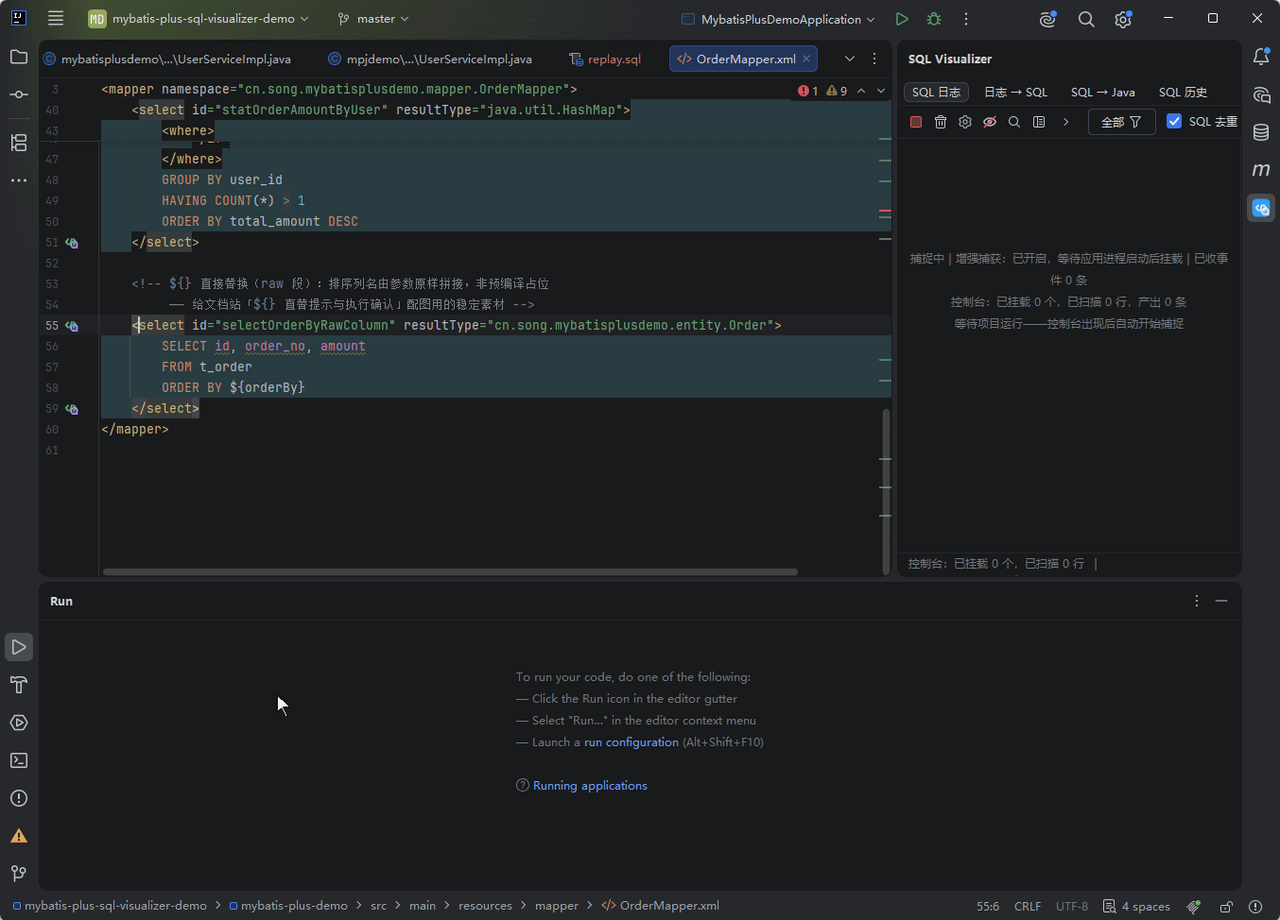Open the Maven tool window icon
This screenshot has width=1280, height=920.
point(1261,170)
